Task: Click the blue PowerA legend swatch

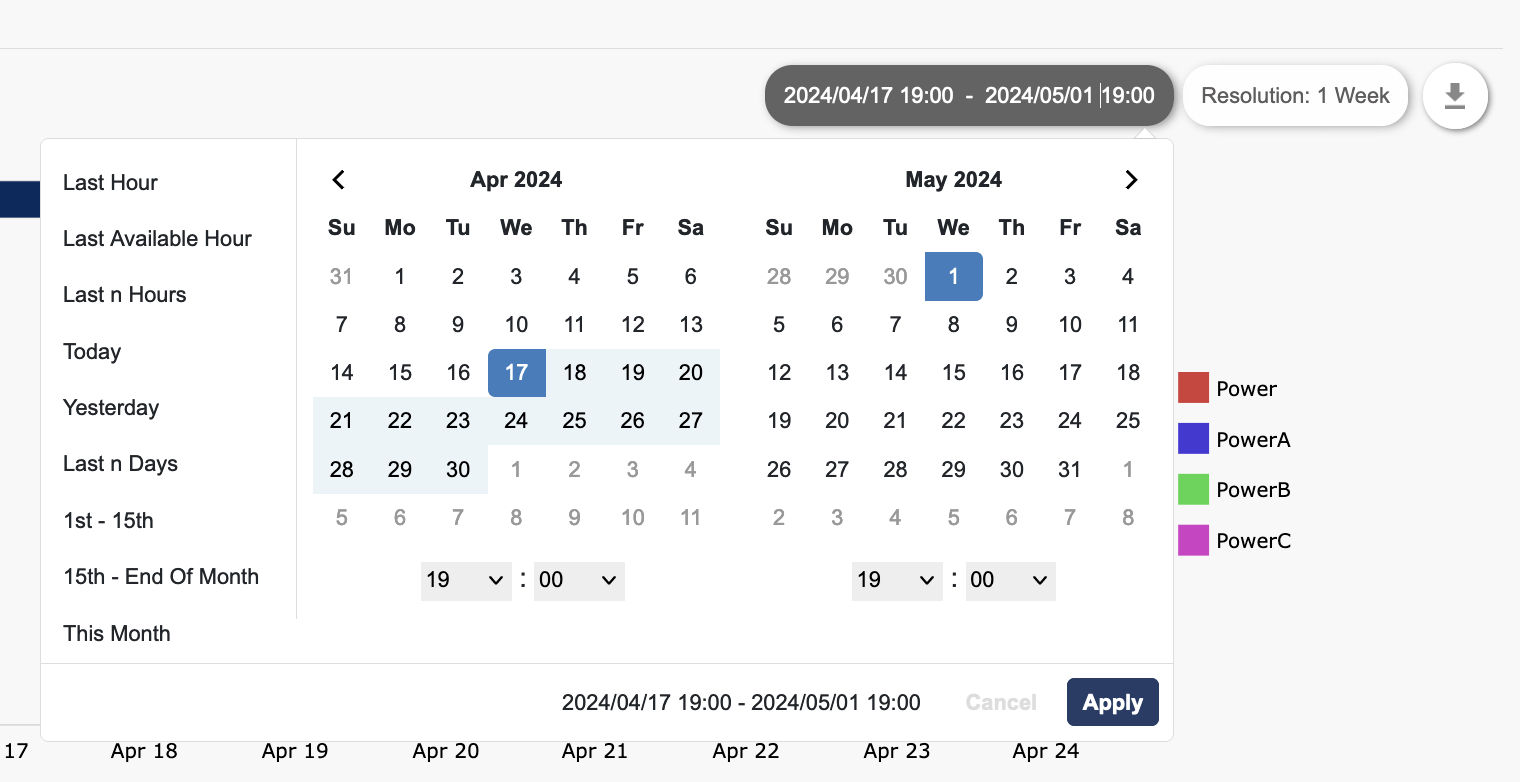Action: click(1193, 439)
